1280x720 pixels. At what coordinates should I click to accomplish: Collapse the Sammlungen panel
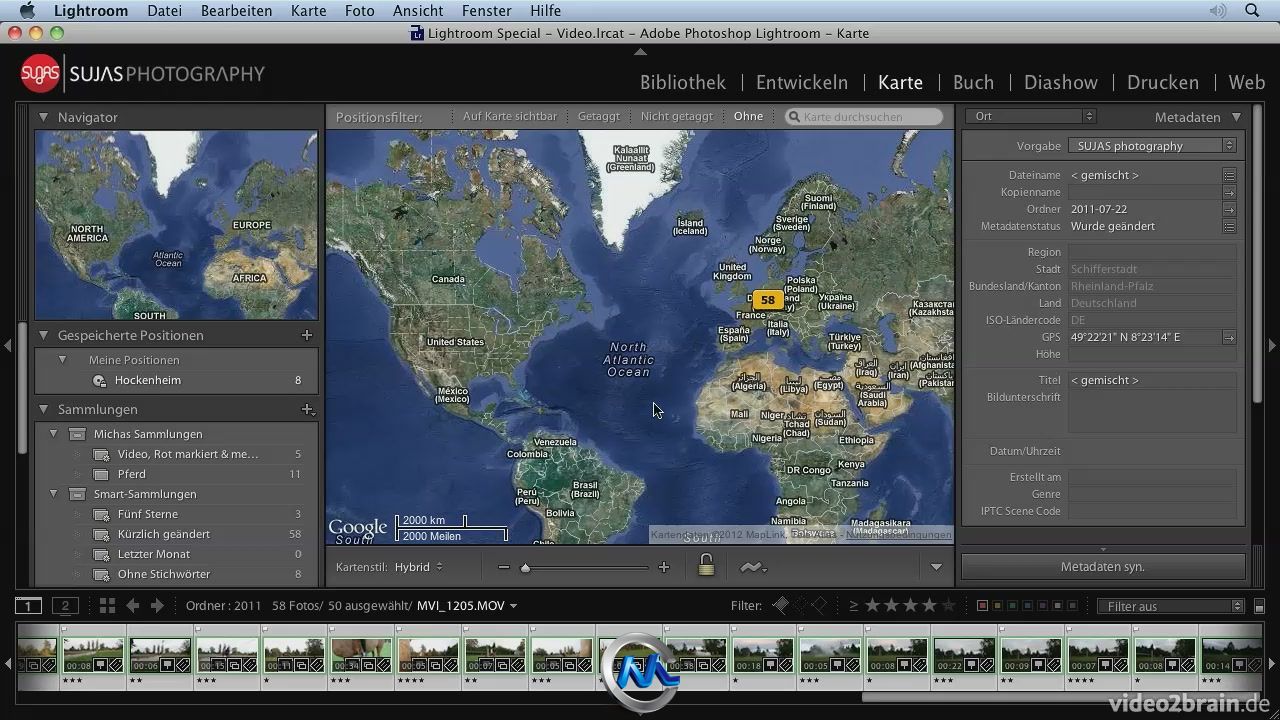coord(43,409)
